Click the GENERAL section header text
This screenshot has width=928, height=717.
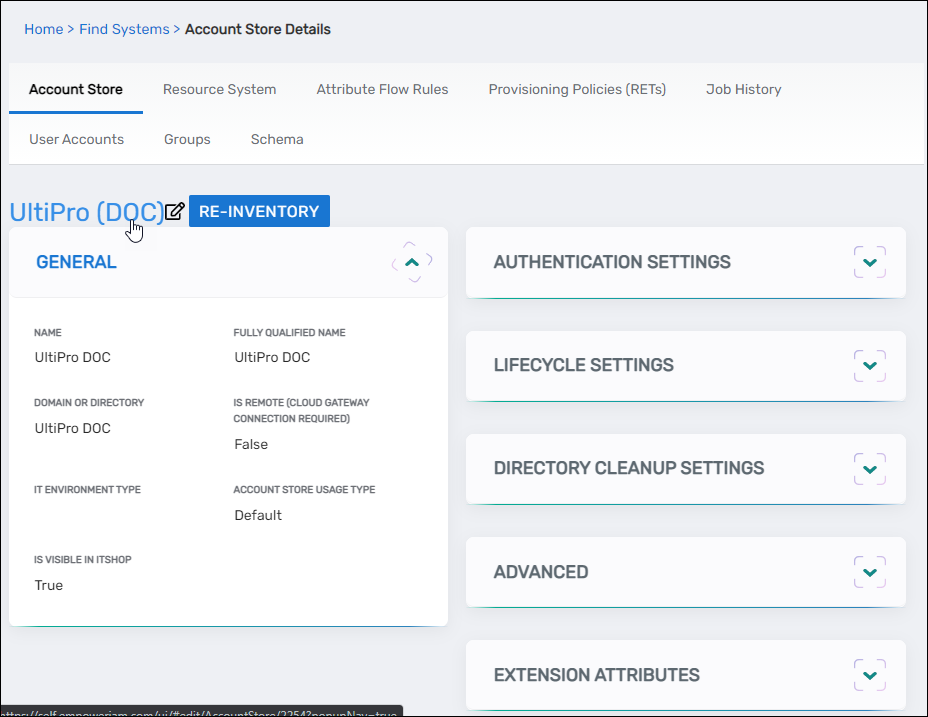click(76, 262)
